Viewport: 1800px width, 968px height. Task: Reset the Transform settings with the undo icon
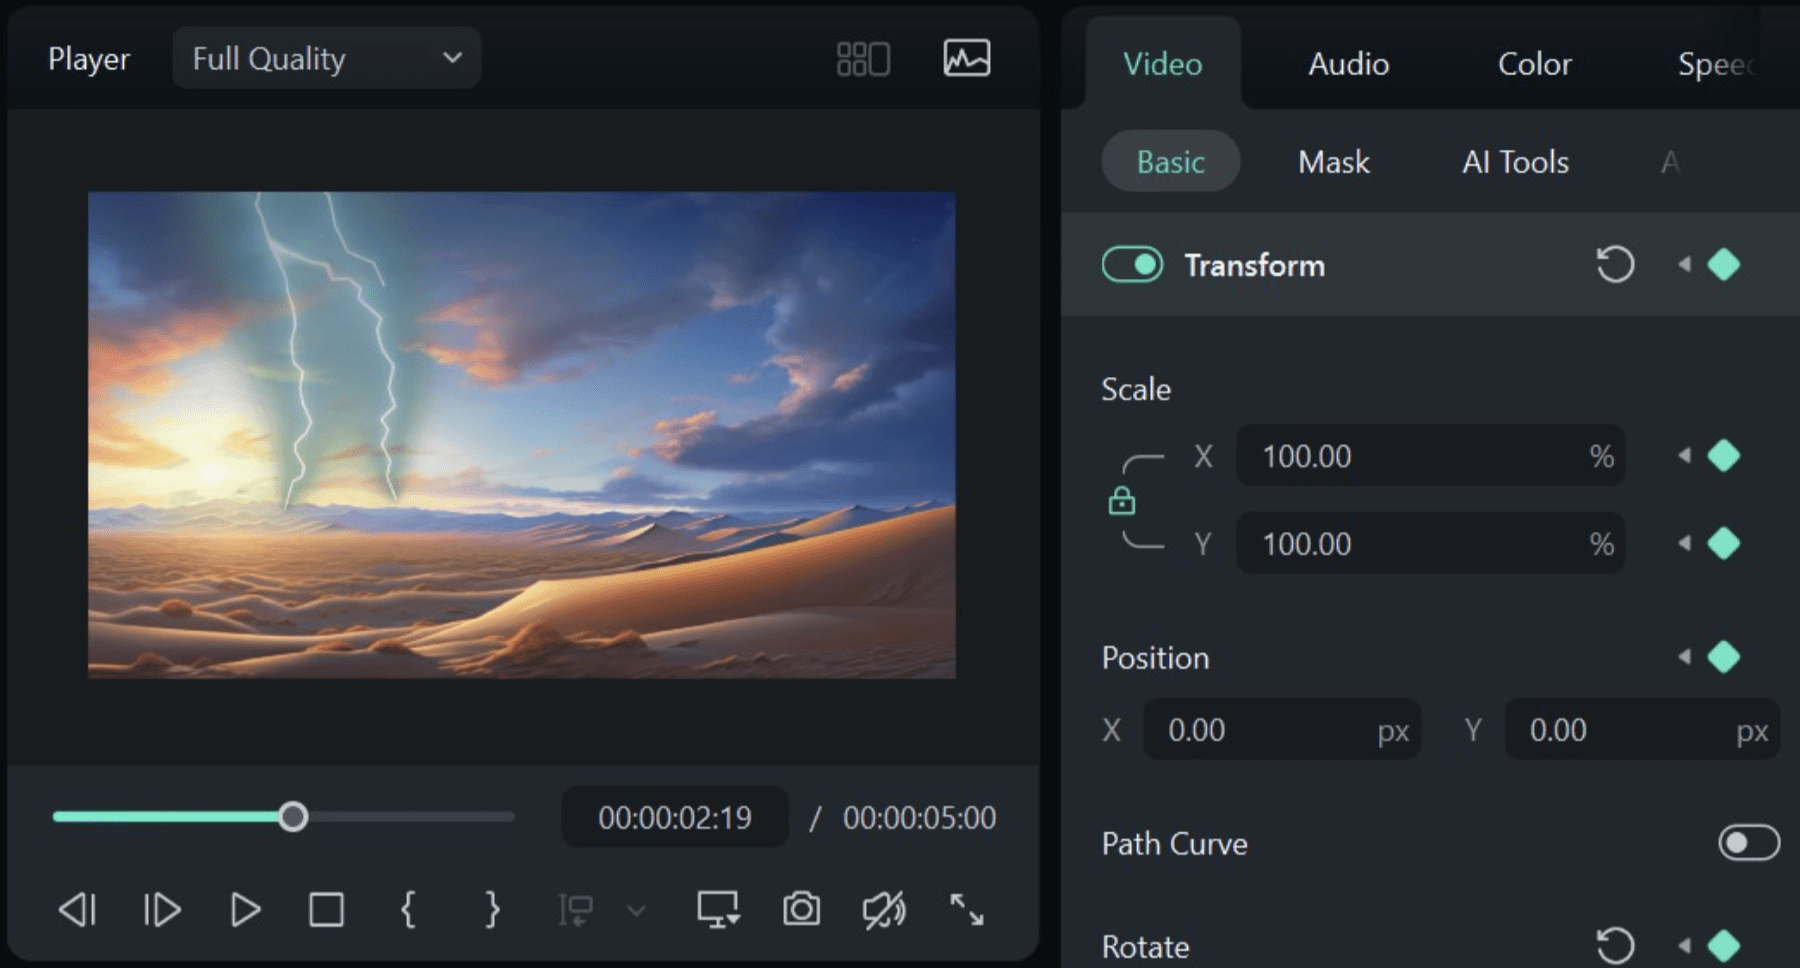(x=1613, y=265)
